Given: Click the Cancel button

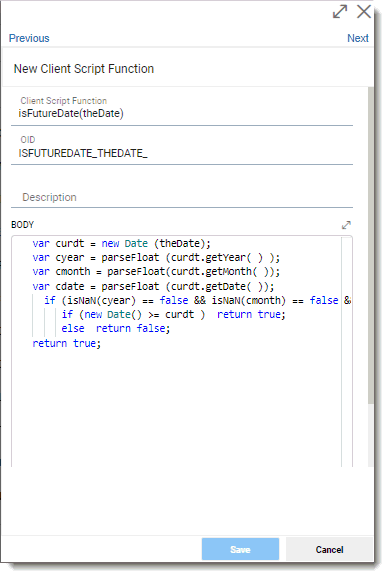Looking at the screenshot, I should [329, 549].
